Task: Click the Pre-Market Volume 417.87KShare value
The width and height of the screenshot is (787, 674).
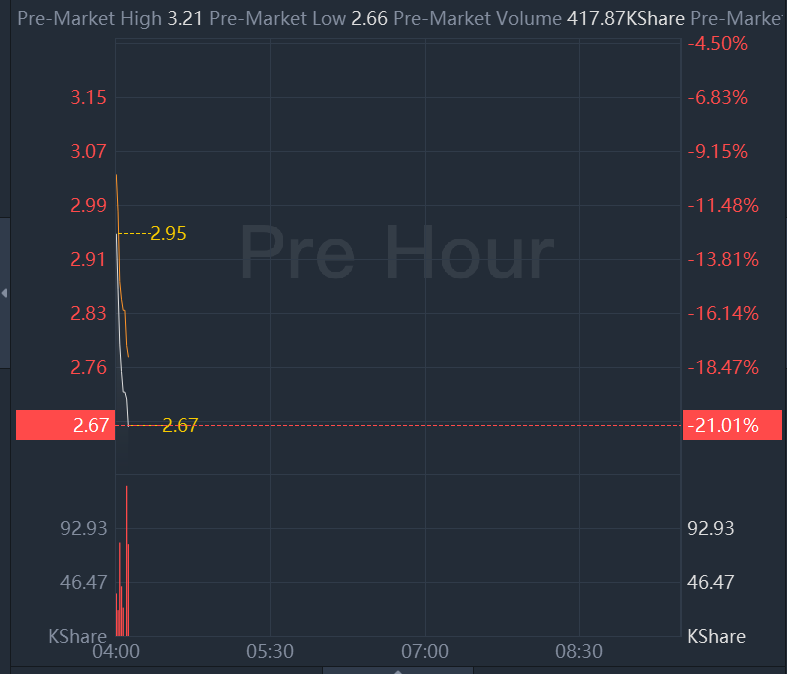Action: [x=626, y=19]
